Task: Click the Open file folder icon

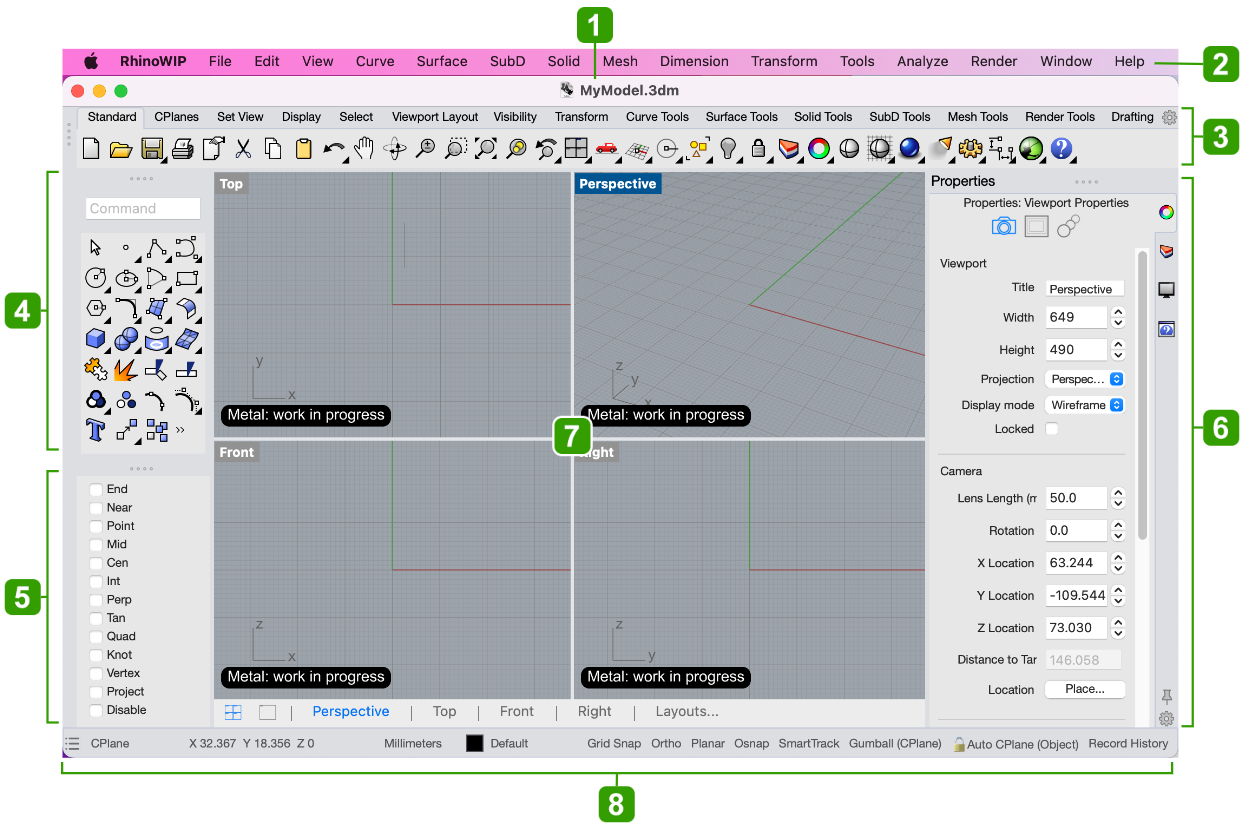Action: (121, 149)
